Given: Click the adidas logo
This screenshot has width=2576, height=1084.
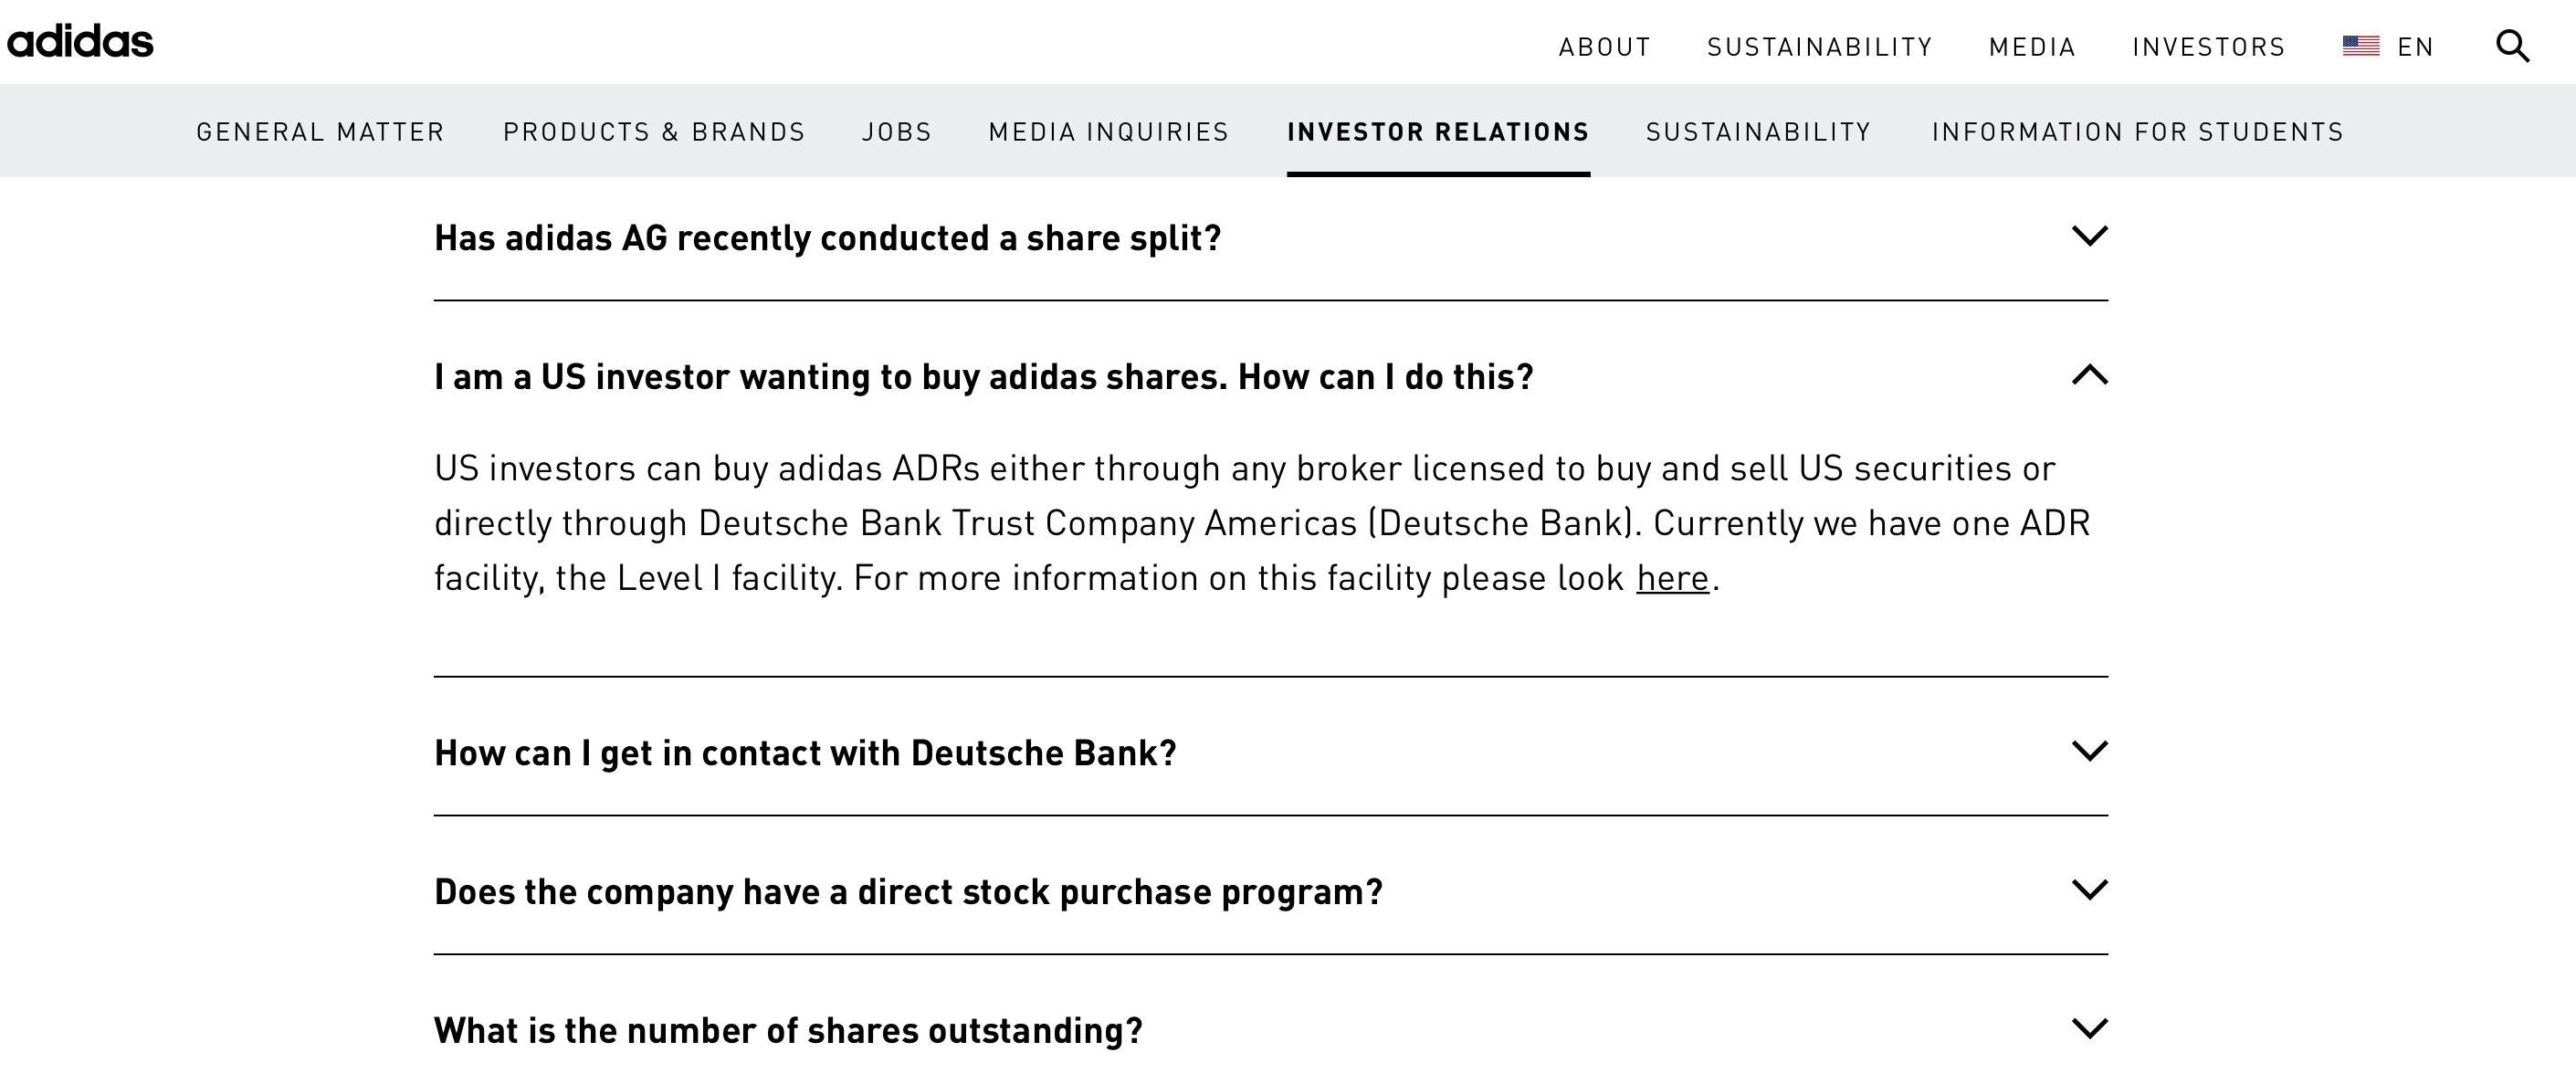Looking at the screenshot, I should (80, 41).
